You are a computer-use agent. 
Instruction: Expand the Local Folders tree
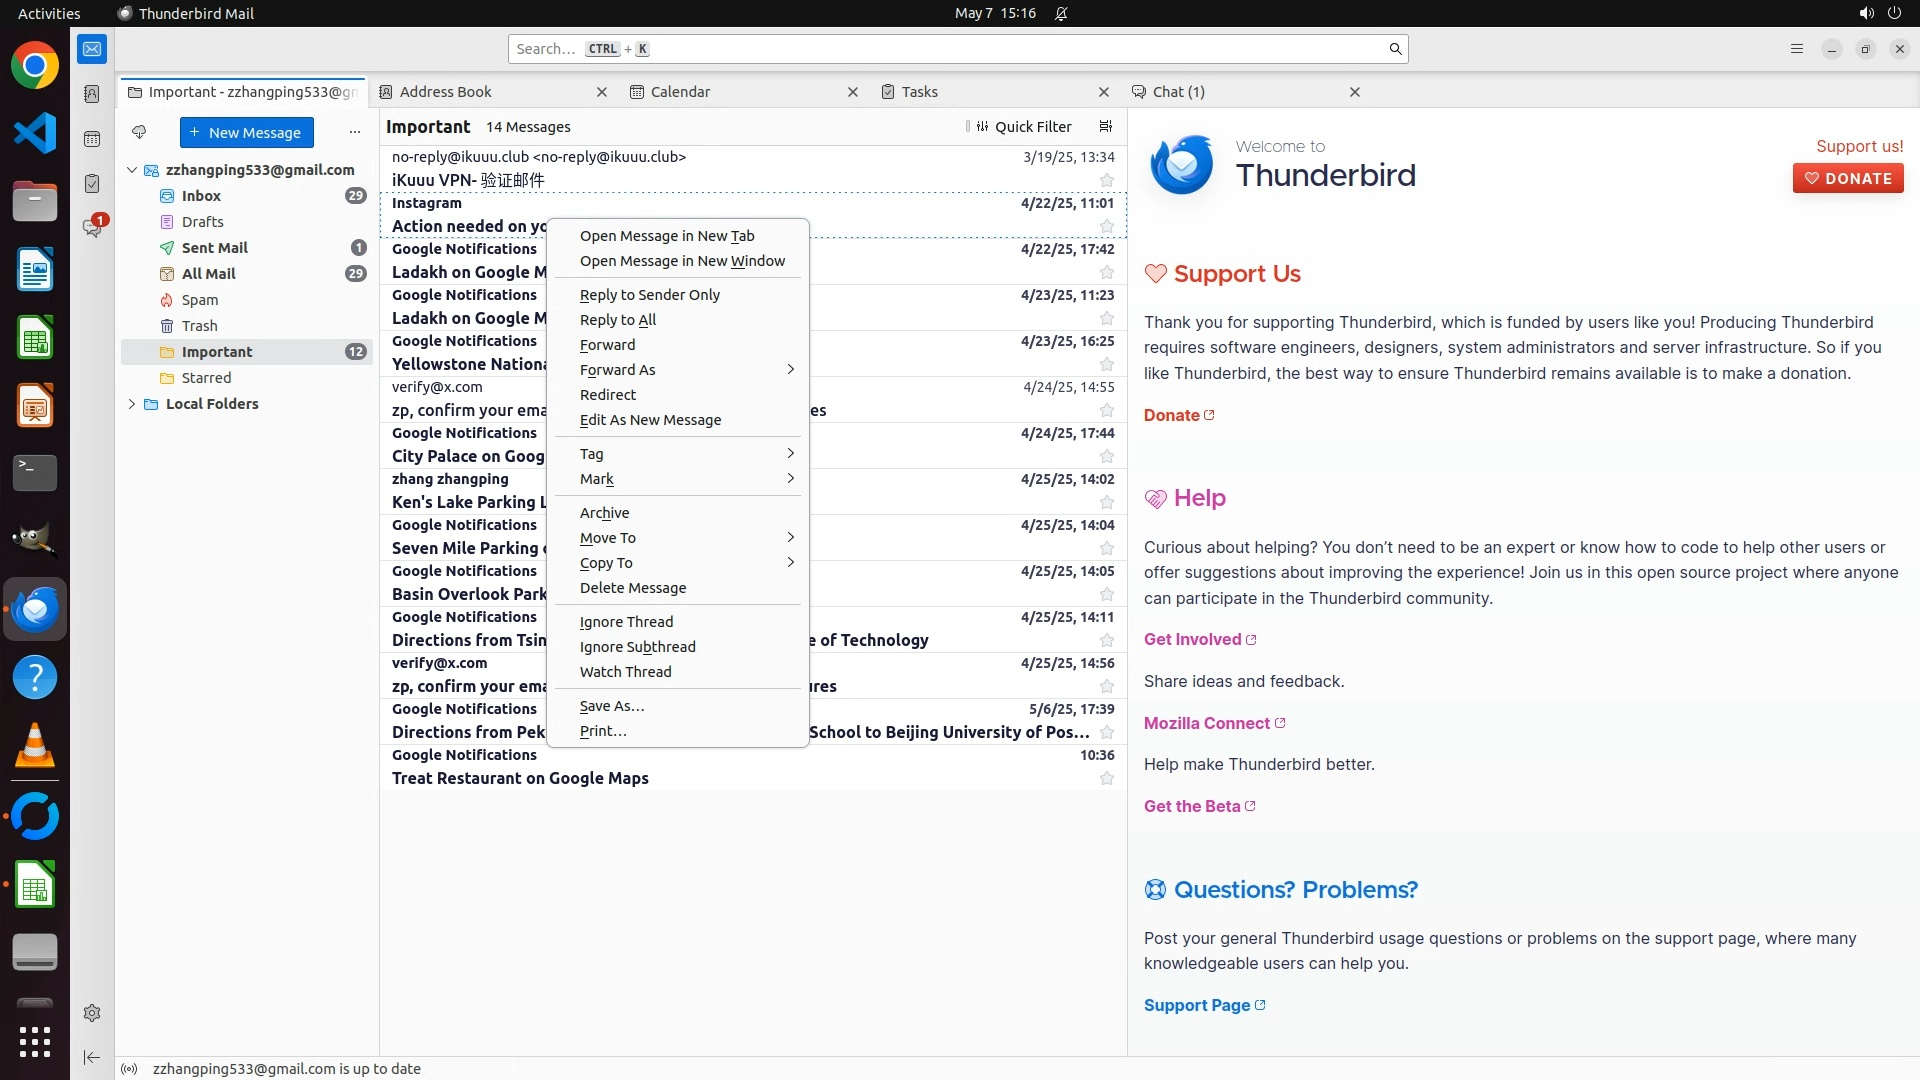coord(132,404)
